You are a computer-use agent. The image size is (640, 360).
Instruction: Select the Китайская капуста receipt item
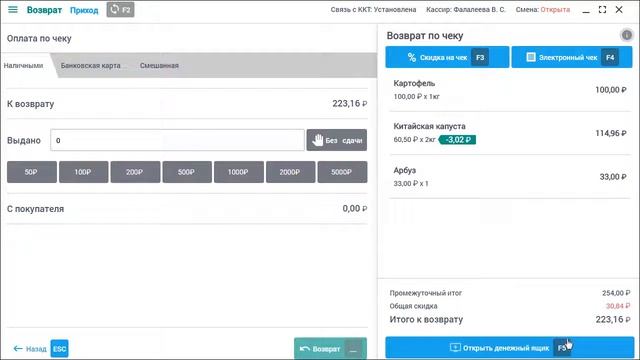coord(510,133)
